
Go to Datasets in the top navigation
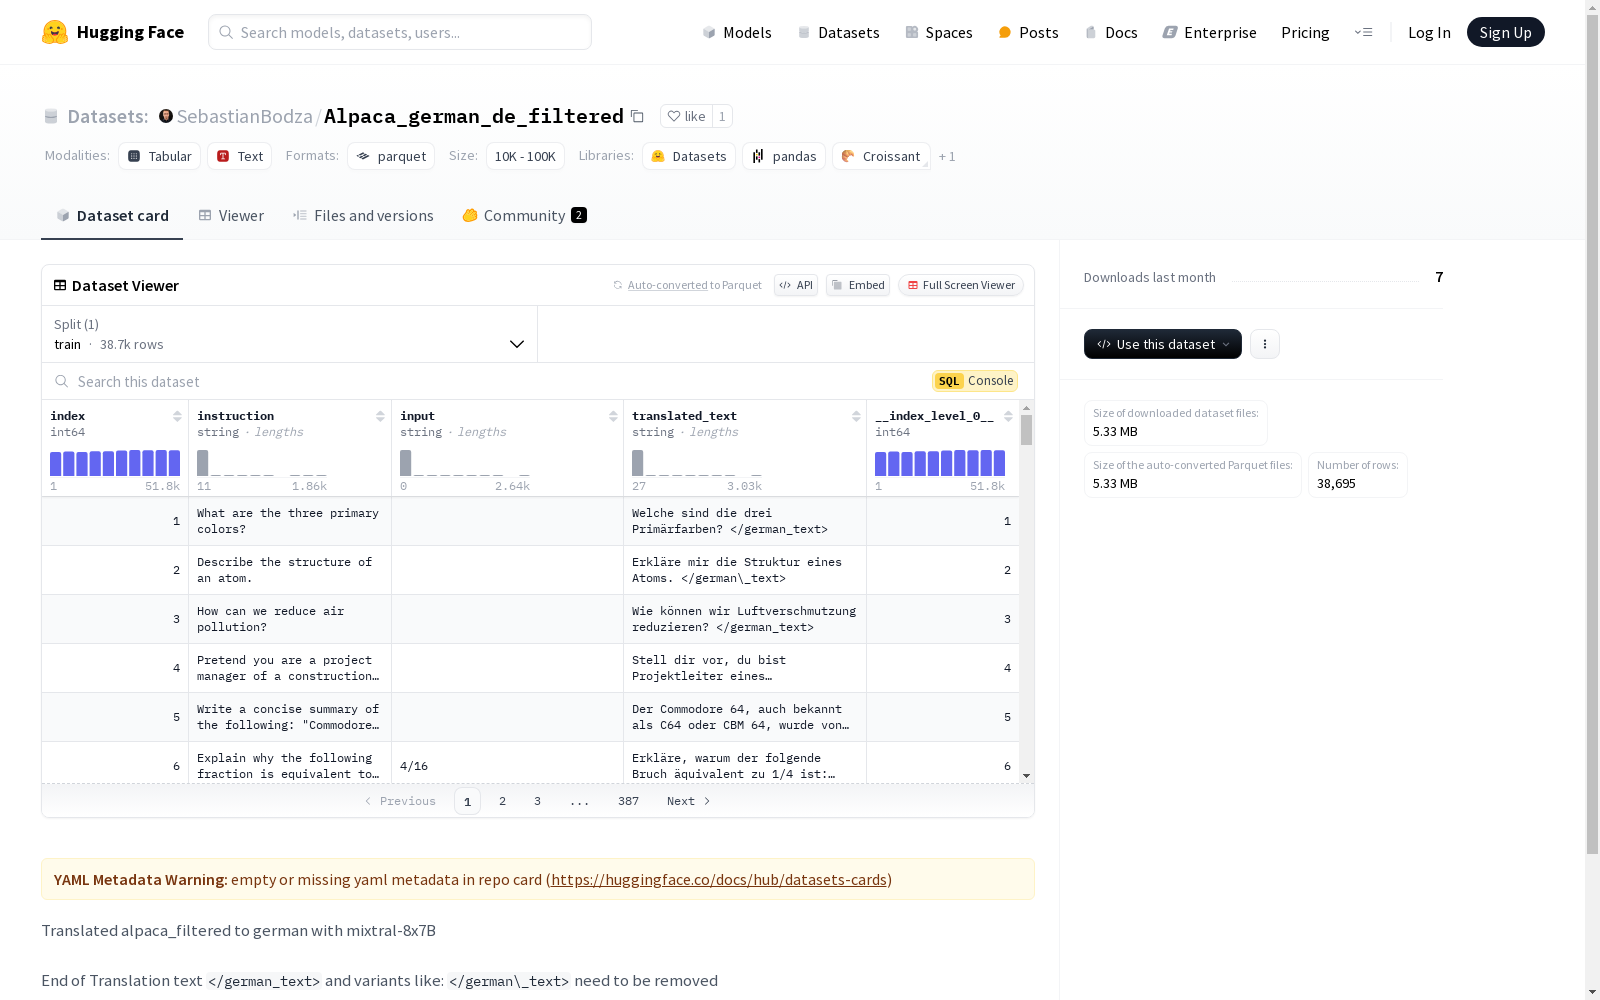[838, 32]
